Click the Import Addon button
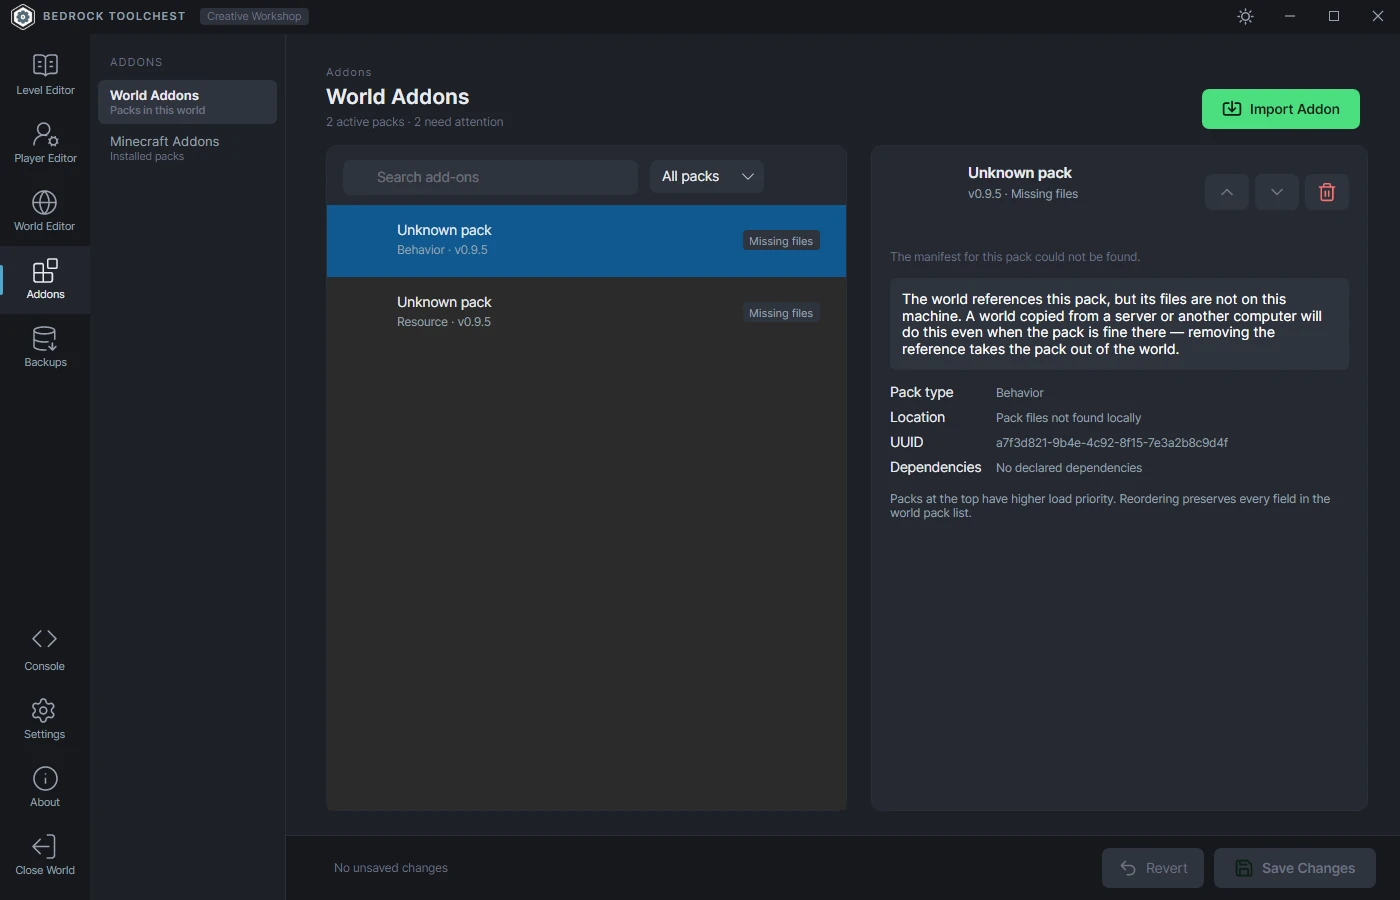Screen dimensions: 1400x900 pyautogui.click(x=1281, y=109)
